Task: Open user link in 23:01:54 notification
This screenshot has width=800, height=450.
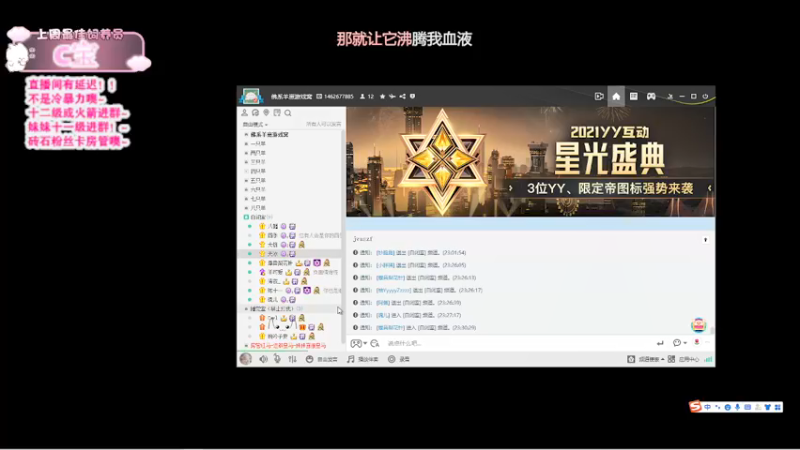Action: pos(385,253)
